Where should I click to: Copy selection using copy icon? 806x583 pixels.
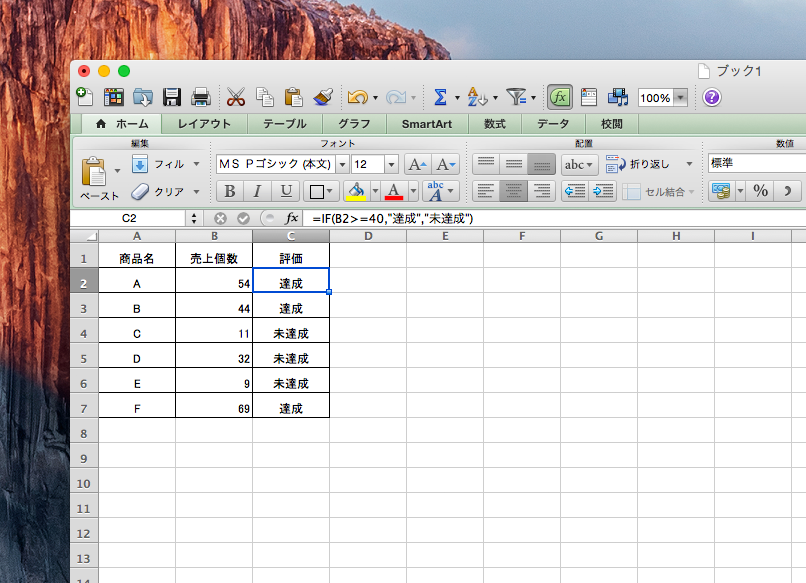pos(265,97)
